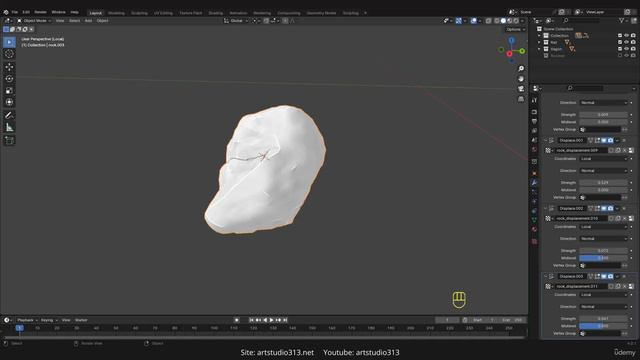Hide the Wagon collection via eye icon
The width and height of the screenshot is (640, 360).
[x=627, y=49]
